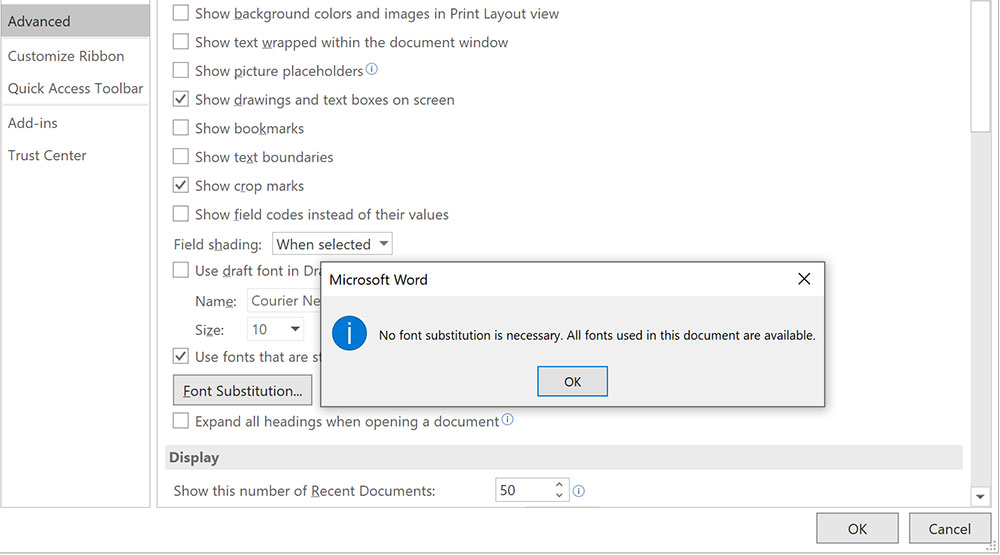Image resolution: width=1000 pixels, height=555 pixels.
Task: Confirm Word Options with the bottom OK button
Action: pyautogui.click(x=857, y=529)
